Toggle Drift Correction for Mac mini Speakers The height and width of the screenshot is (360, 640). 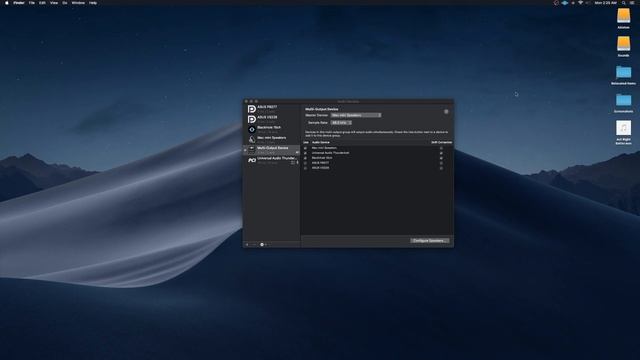point(441,148)
